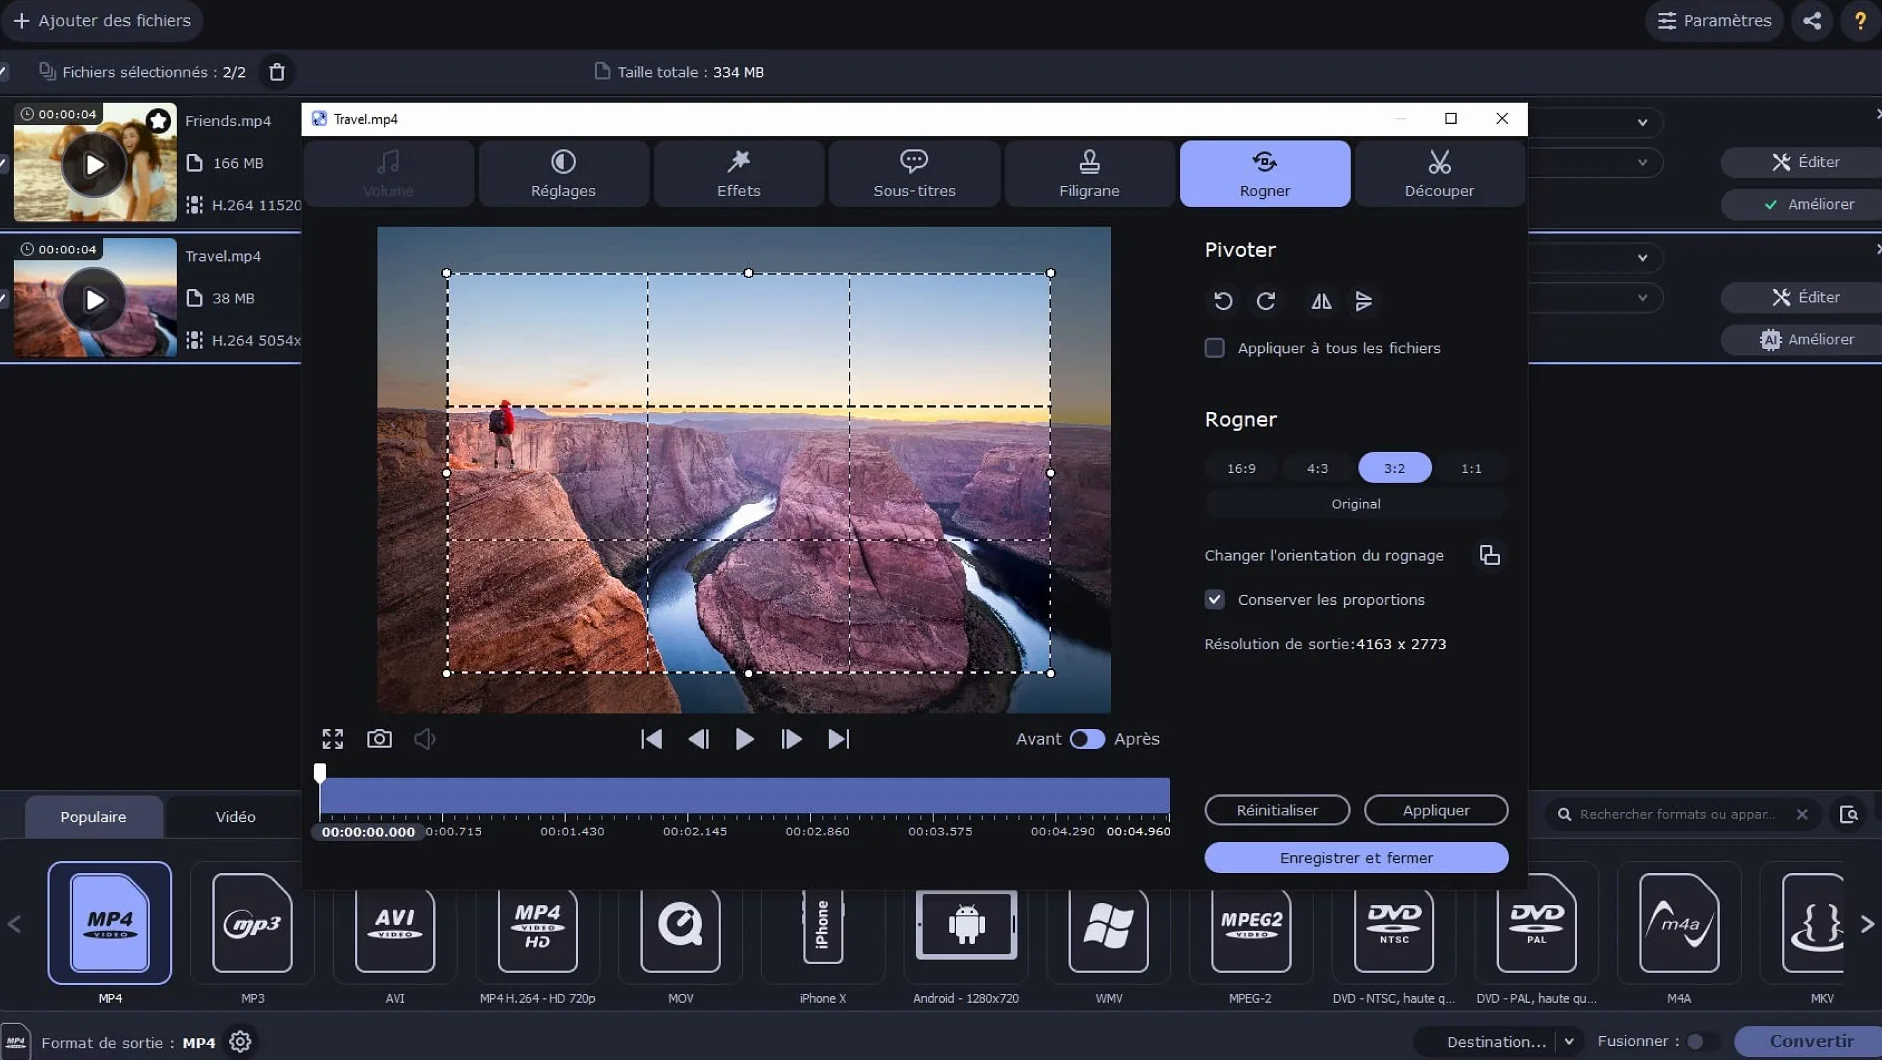This screenshot has height=1060, width=1882.
Task: Switch to the Découper tab
Action: [x=1439, y=174]
